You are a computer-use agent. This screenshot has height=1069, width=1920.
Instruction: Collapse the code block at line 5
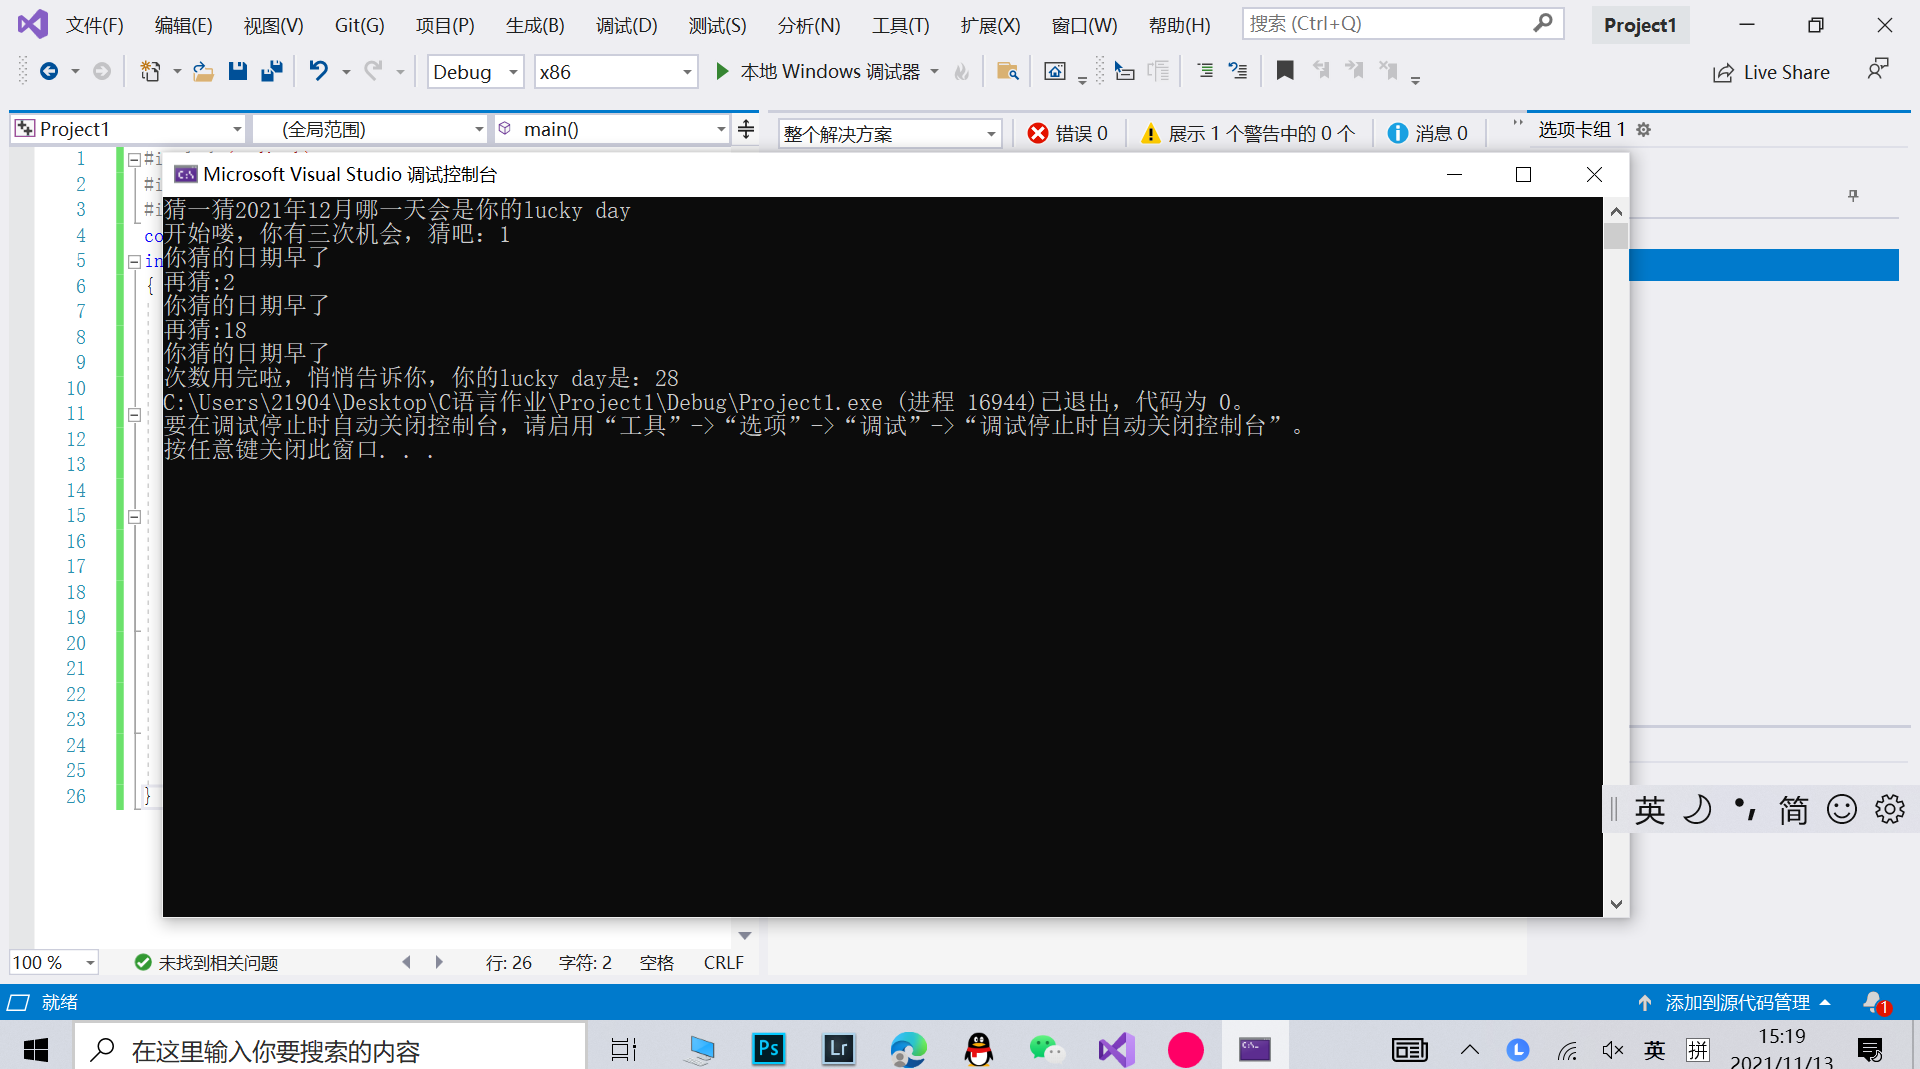click(x=134, y=262)
